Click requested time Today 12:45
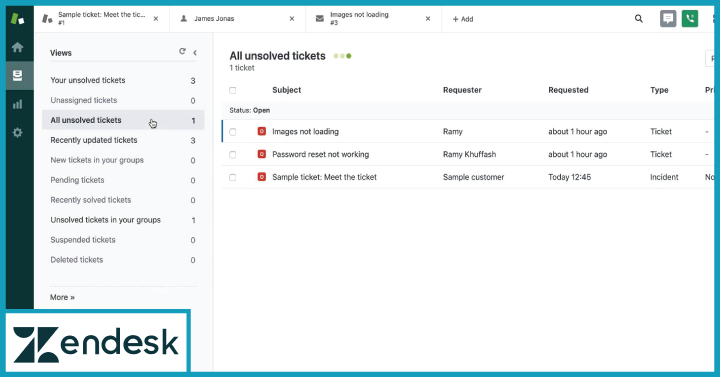The height and width of the screenshot is (377, 720). point(569,177)
